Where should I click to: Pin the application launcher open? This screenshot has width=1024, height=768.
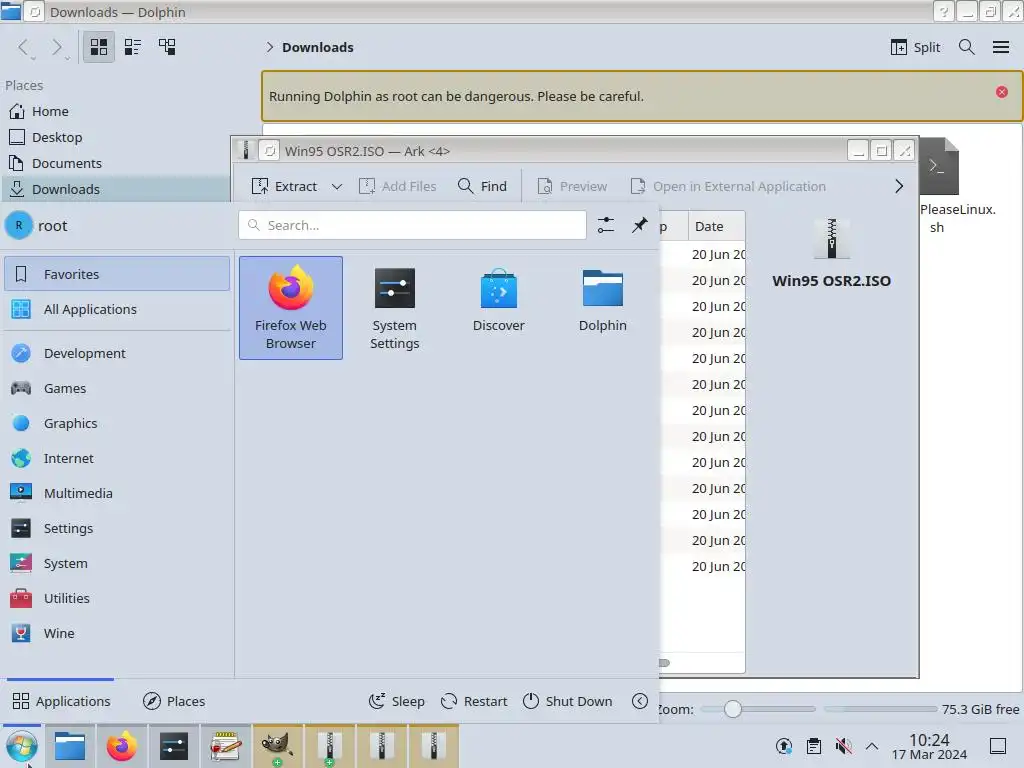pyautogui.click(x=639, y=225)
